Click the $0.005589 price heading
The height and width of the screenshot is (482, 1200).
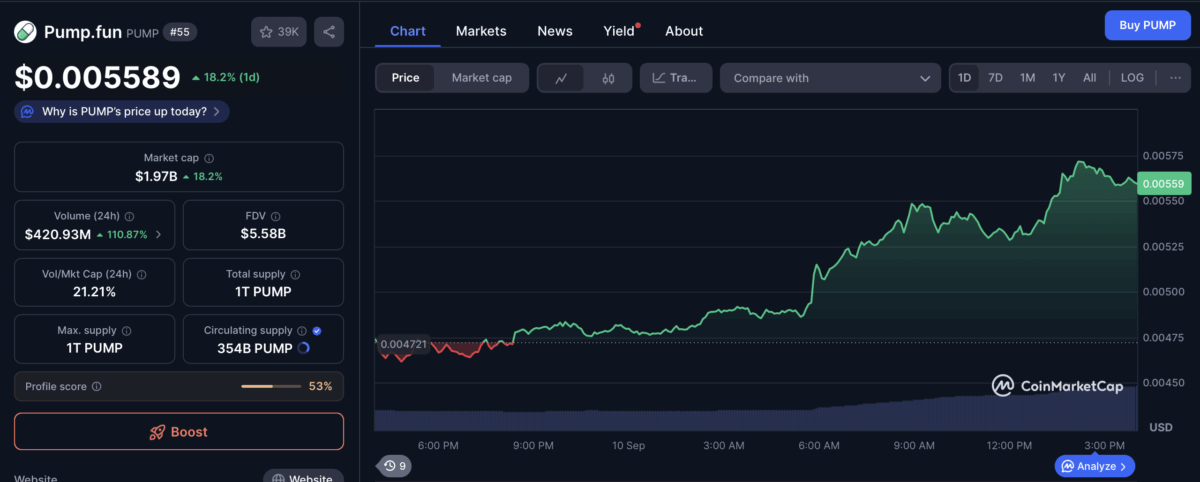[x=97, y=77]
